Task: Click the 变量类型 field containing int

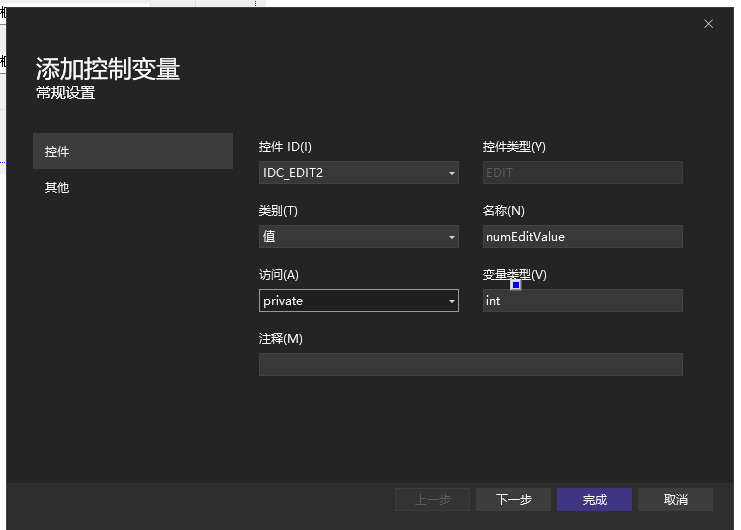Action: (x=583, y=300)
